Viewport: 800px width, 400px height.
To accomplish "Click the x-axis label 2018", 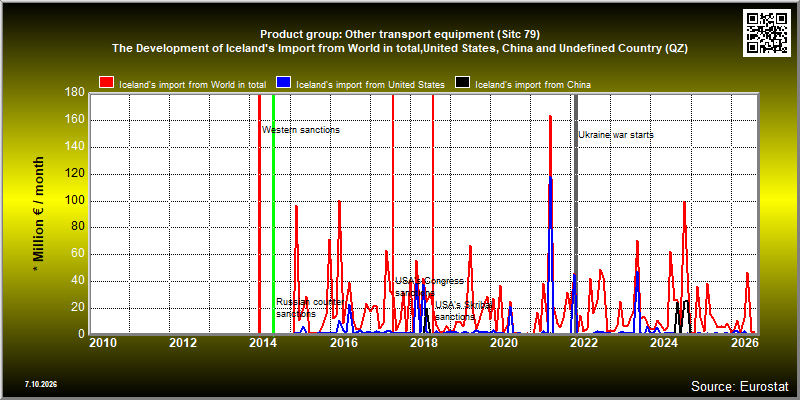I will pos(423,342).
